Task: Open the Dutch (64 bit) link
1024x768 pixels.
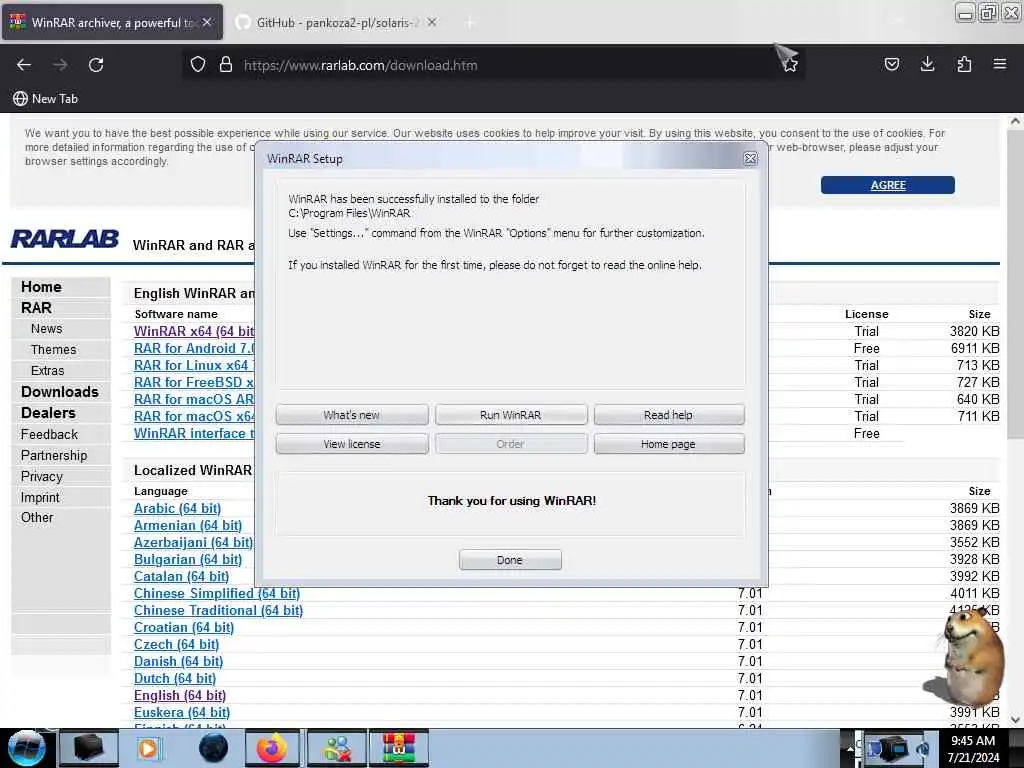Action: (x=175, y=678)
